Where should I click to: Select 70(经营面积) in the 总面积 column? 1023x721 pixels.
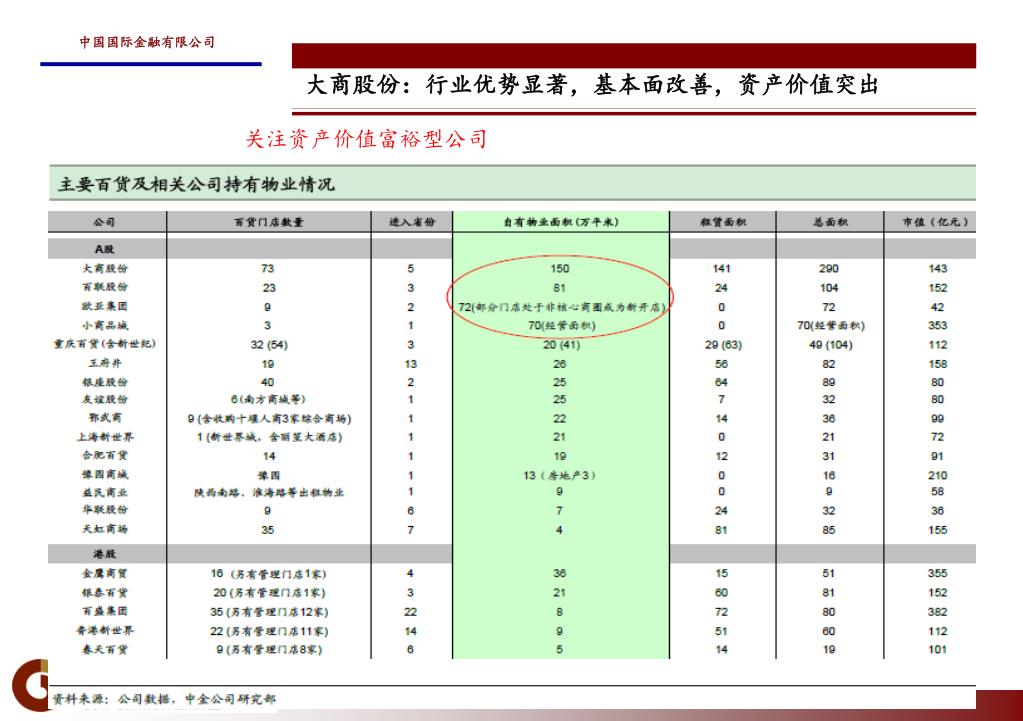[831, 325]
